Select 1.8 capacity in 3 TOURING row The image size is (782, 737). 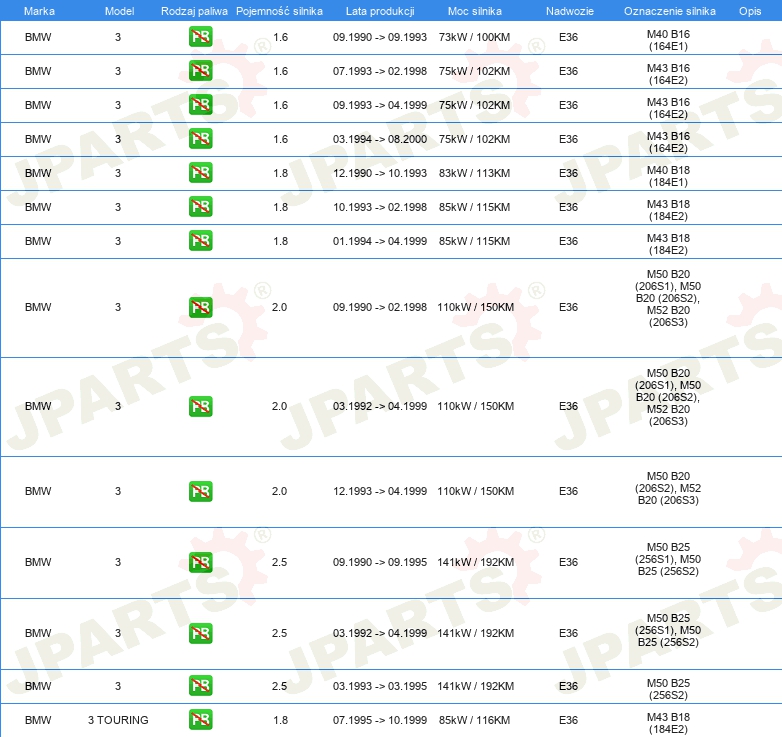click(x=280, y=720)
